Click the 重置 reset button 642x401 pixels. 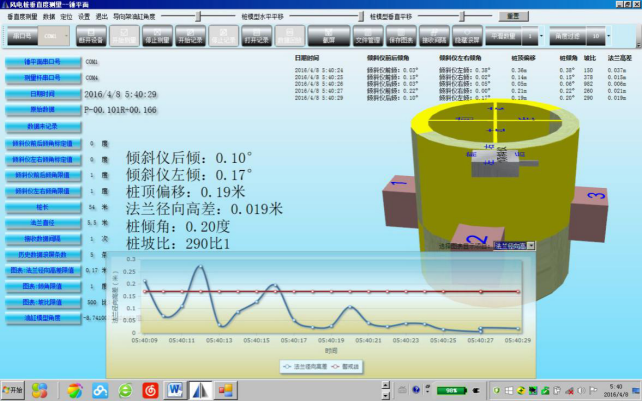(x=513, y=16)
